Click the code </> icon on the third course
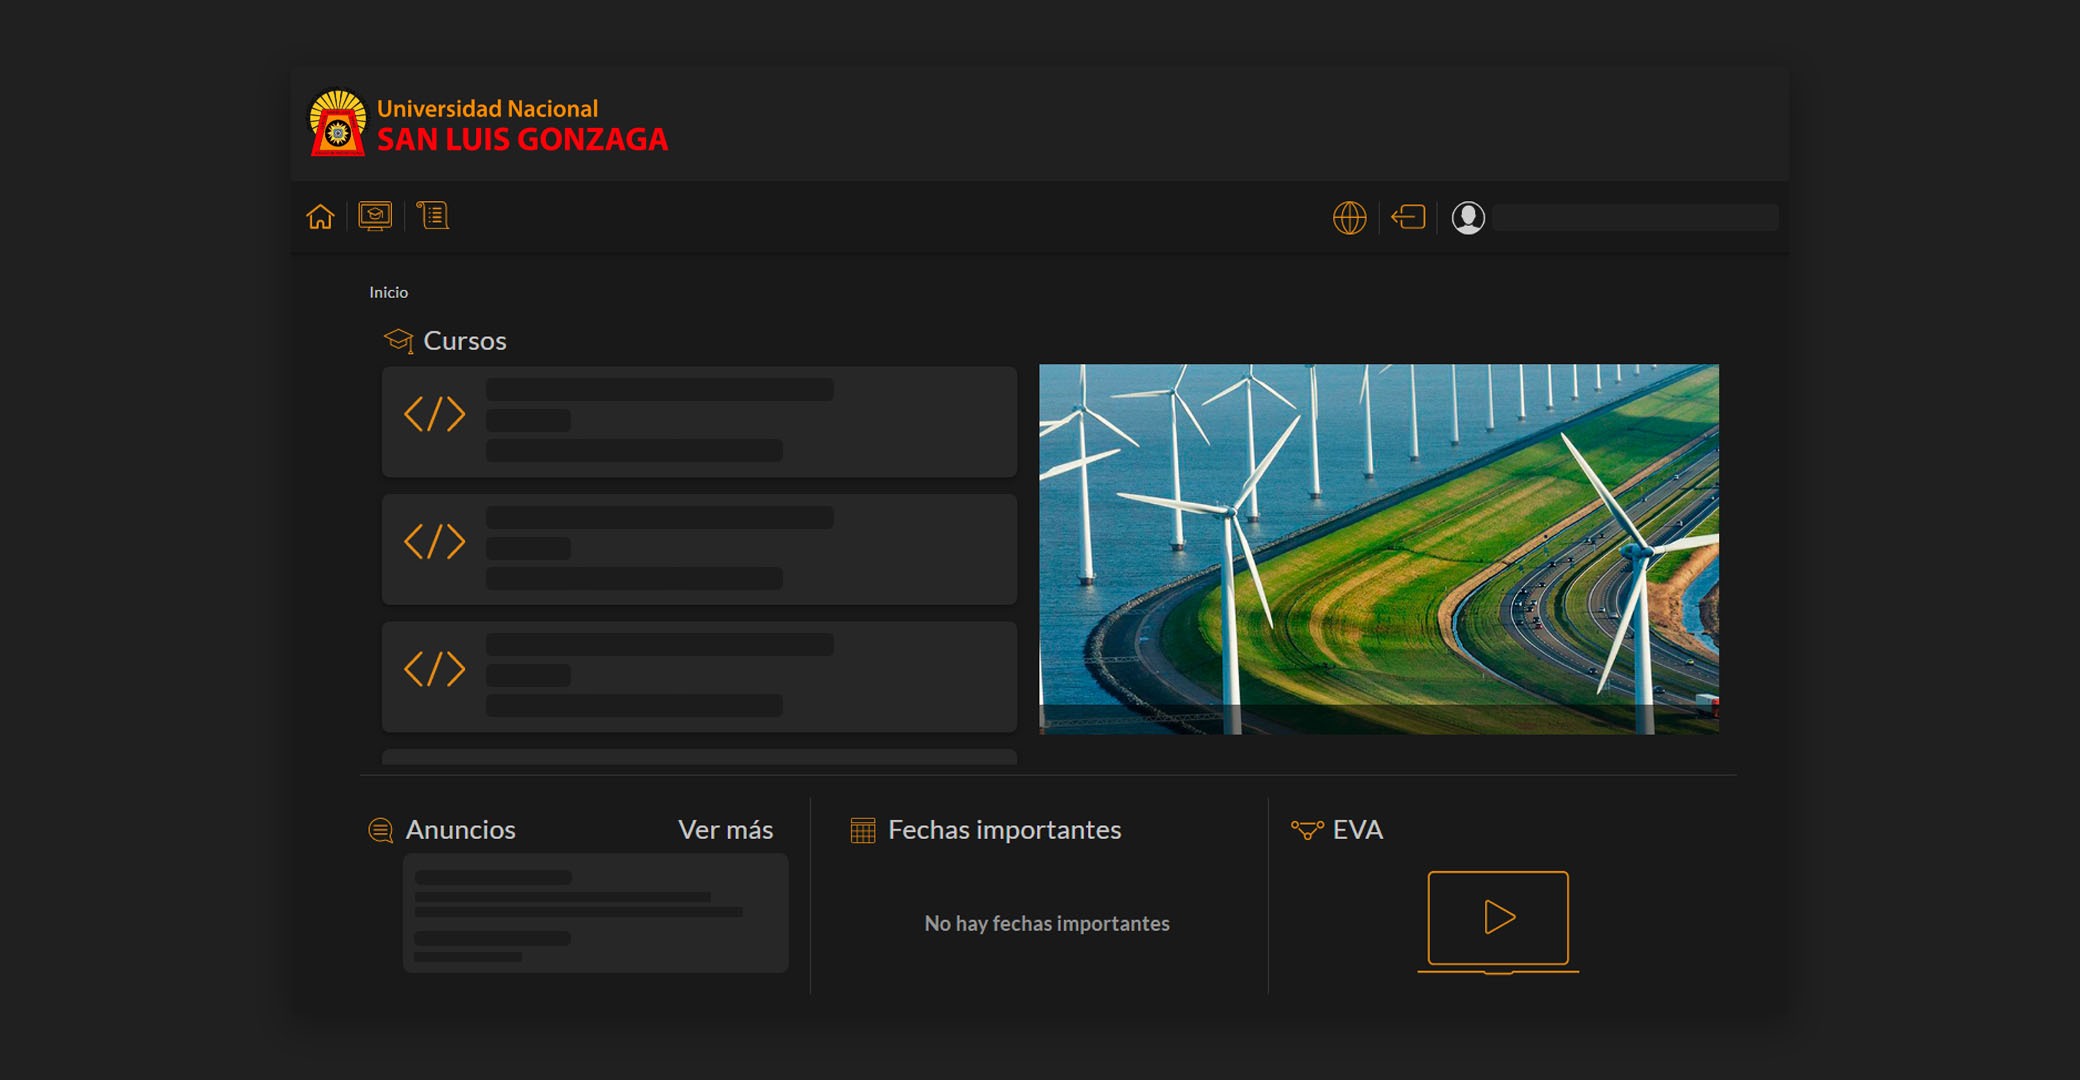This screenshot has height=1080, width=2080. 434,670
